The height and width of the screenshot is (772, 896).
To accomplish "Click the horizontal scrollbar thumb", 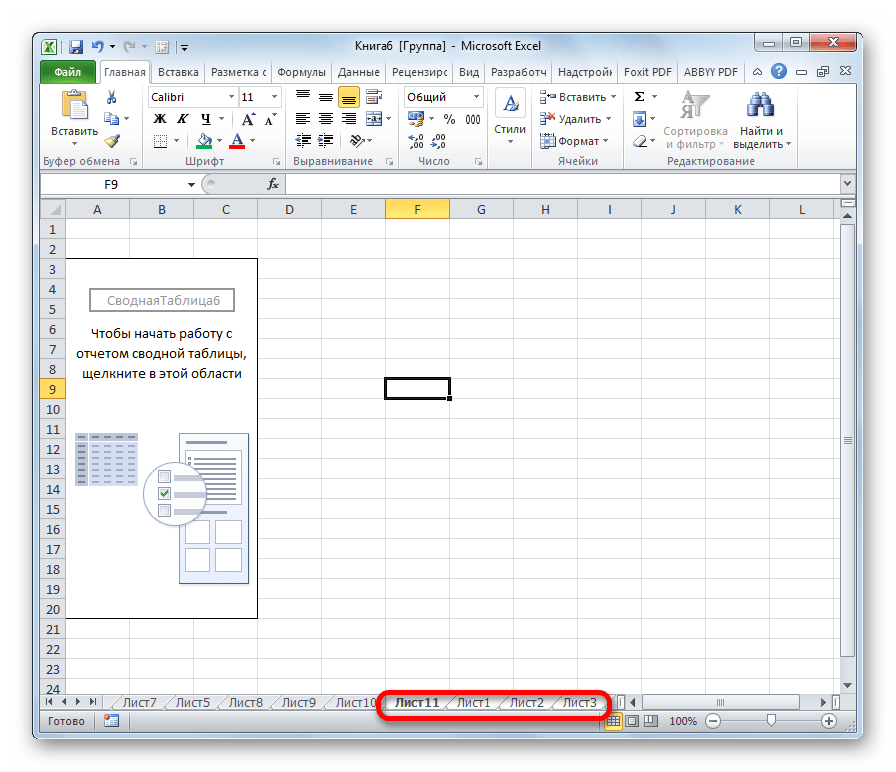I will pos(720,702).
